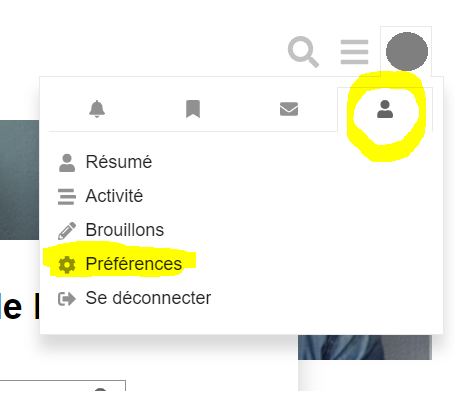This screenshot has height=395, width=455.
Task: Click the pencil icon beside Brouillons
Action: (67, 231)
